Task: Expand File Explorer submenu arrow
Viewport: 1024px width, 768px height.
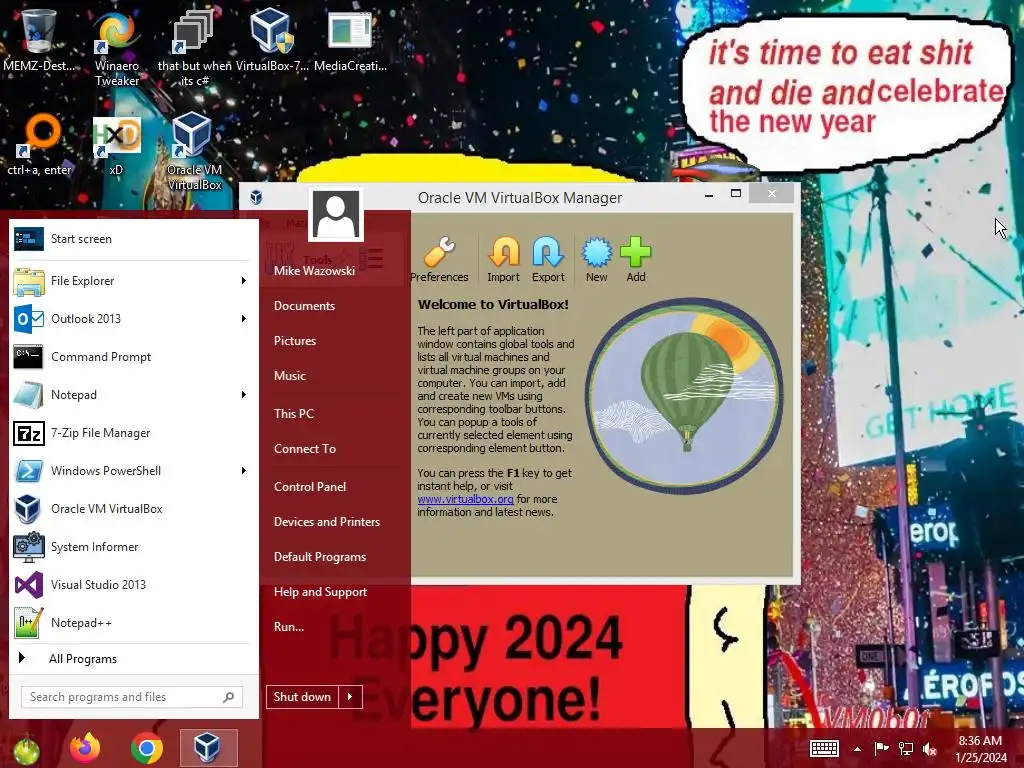Action: [x=244, y=281]
